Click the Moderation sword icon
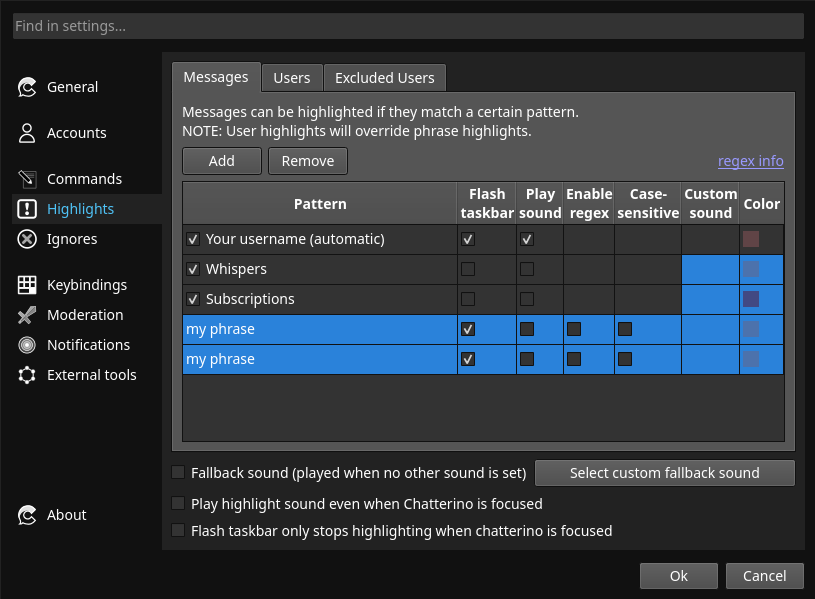The image size is (815, 599). tap(27, 315)
